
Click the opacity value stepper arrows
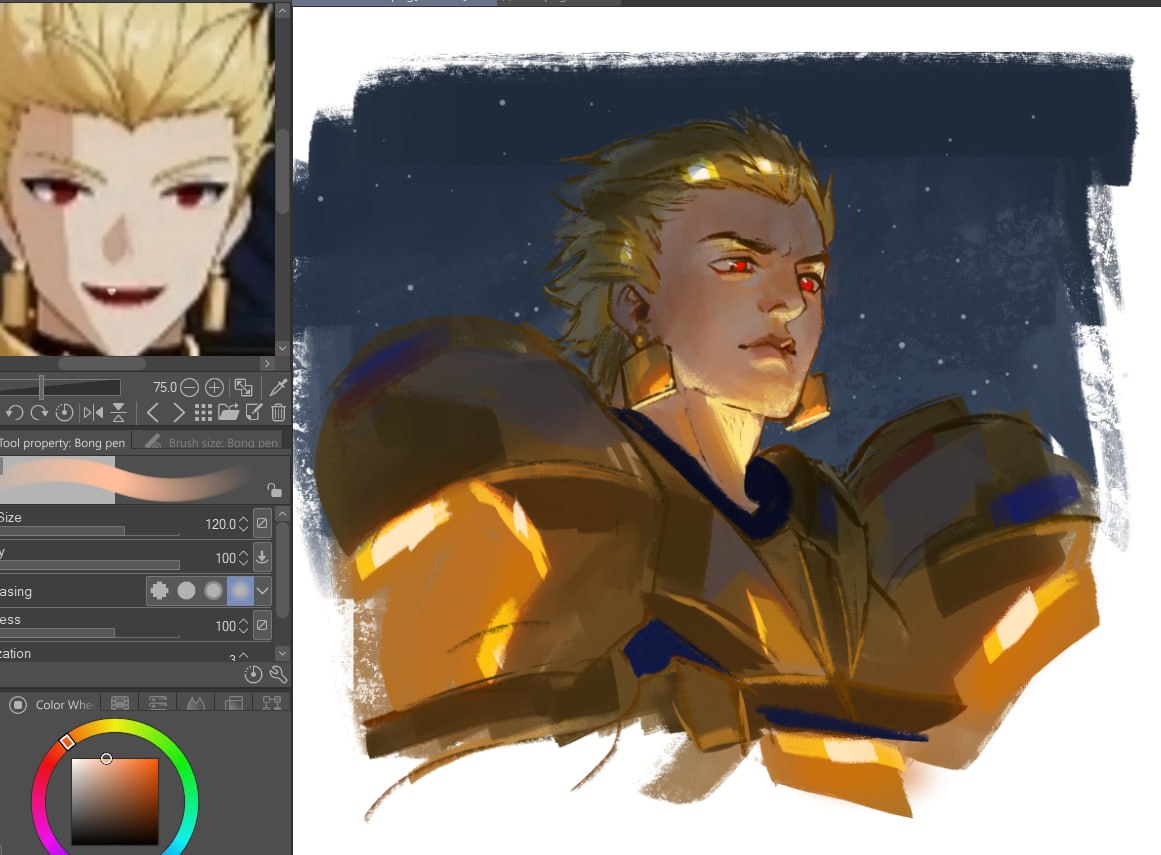click(243, 558)
